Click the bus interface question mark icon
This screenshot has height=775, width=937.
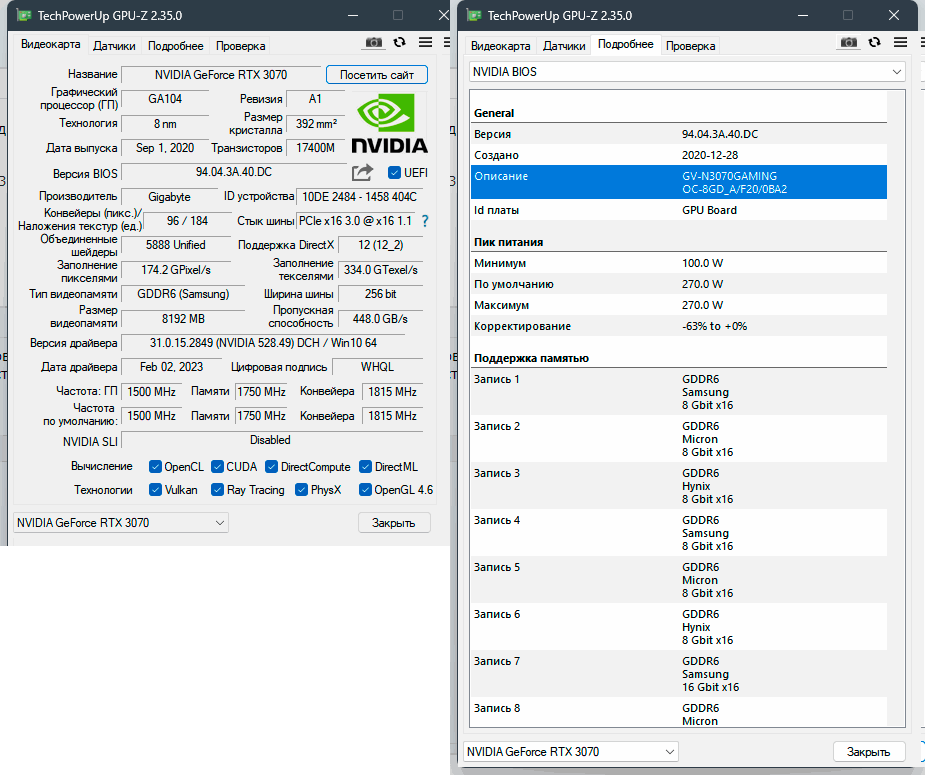[x=425, y=221]
